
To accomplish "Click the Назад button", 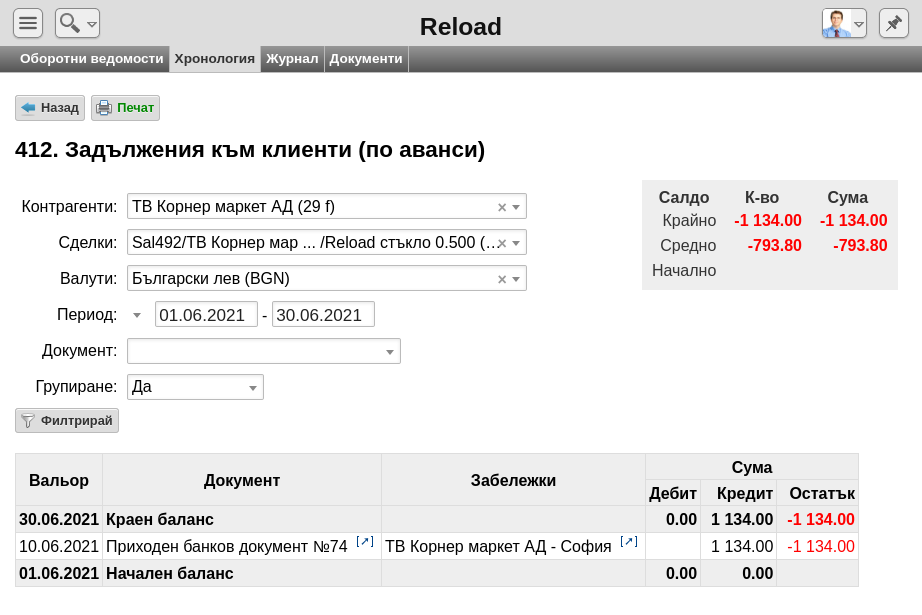I will 50,108.
